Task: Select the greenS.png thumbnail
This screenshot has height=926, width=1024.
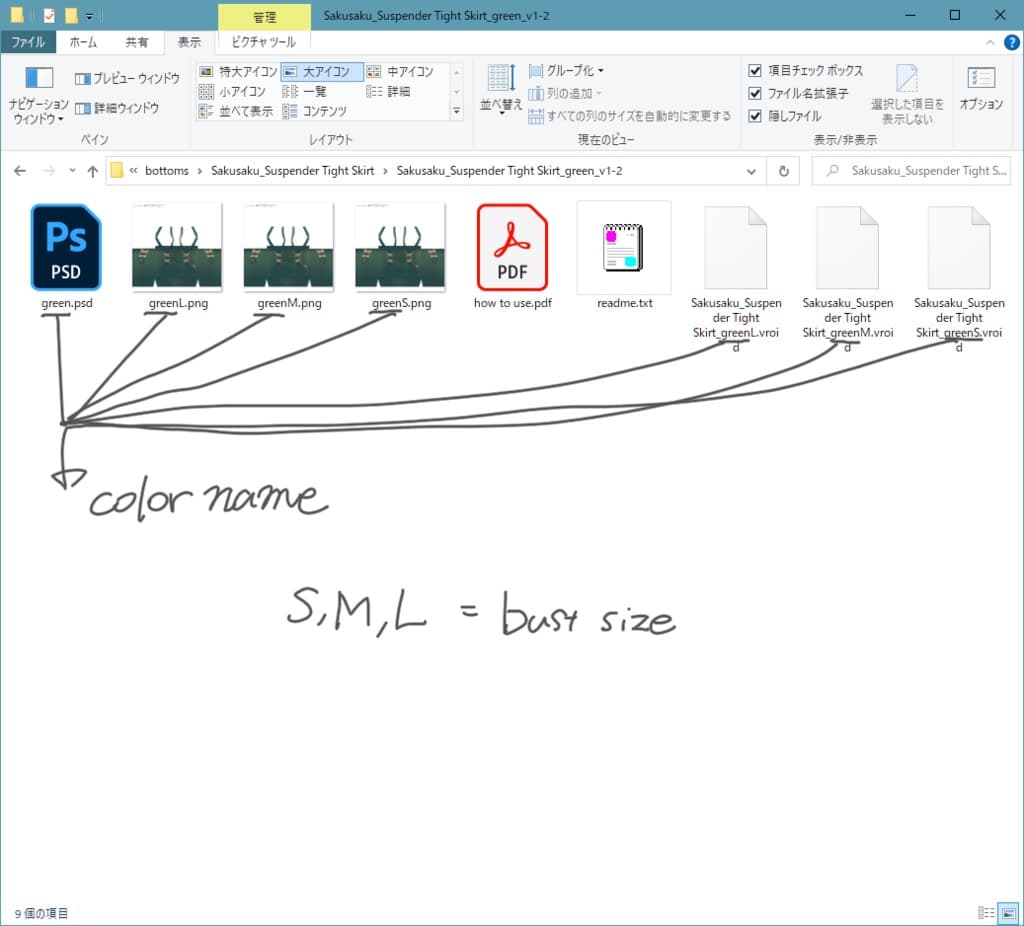Action: pos(401,256)
